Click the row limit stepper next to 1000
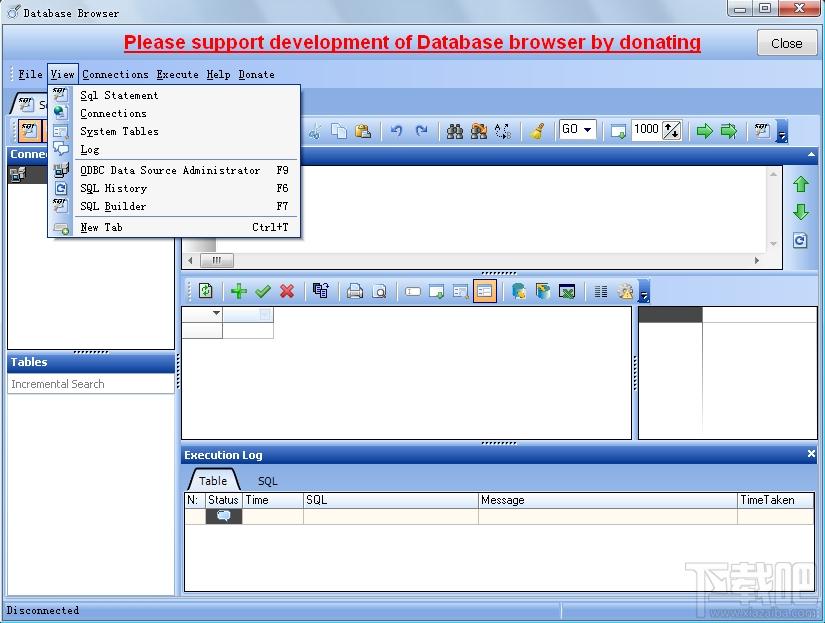 coord(671,130)
